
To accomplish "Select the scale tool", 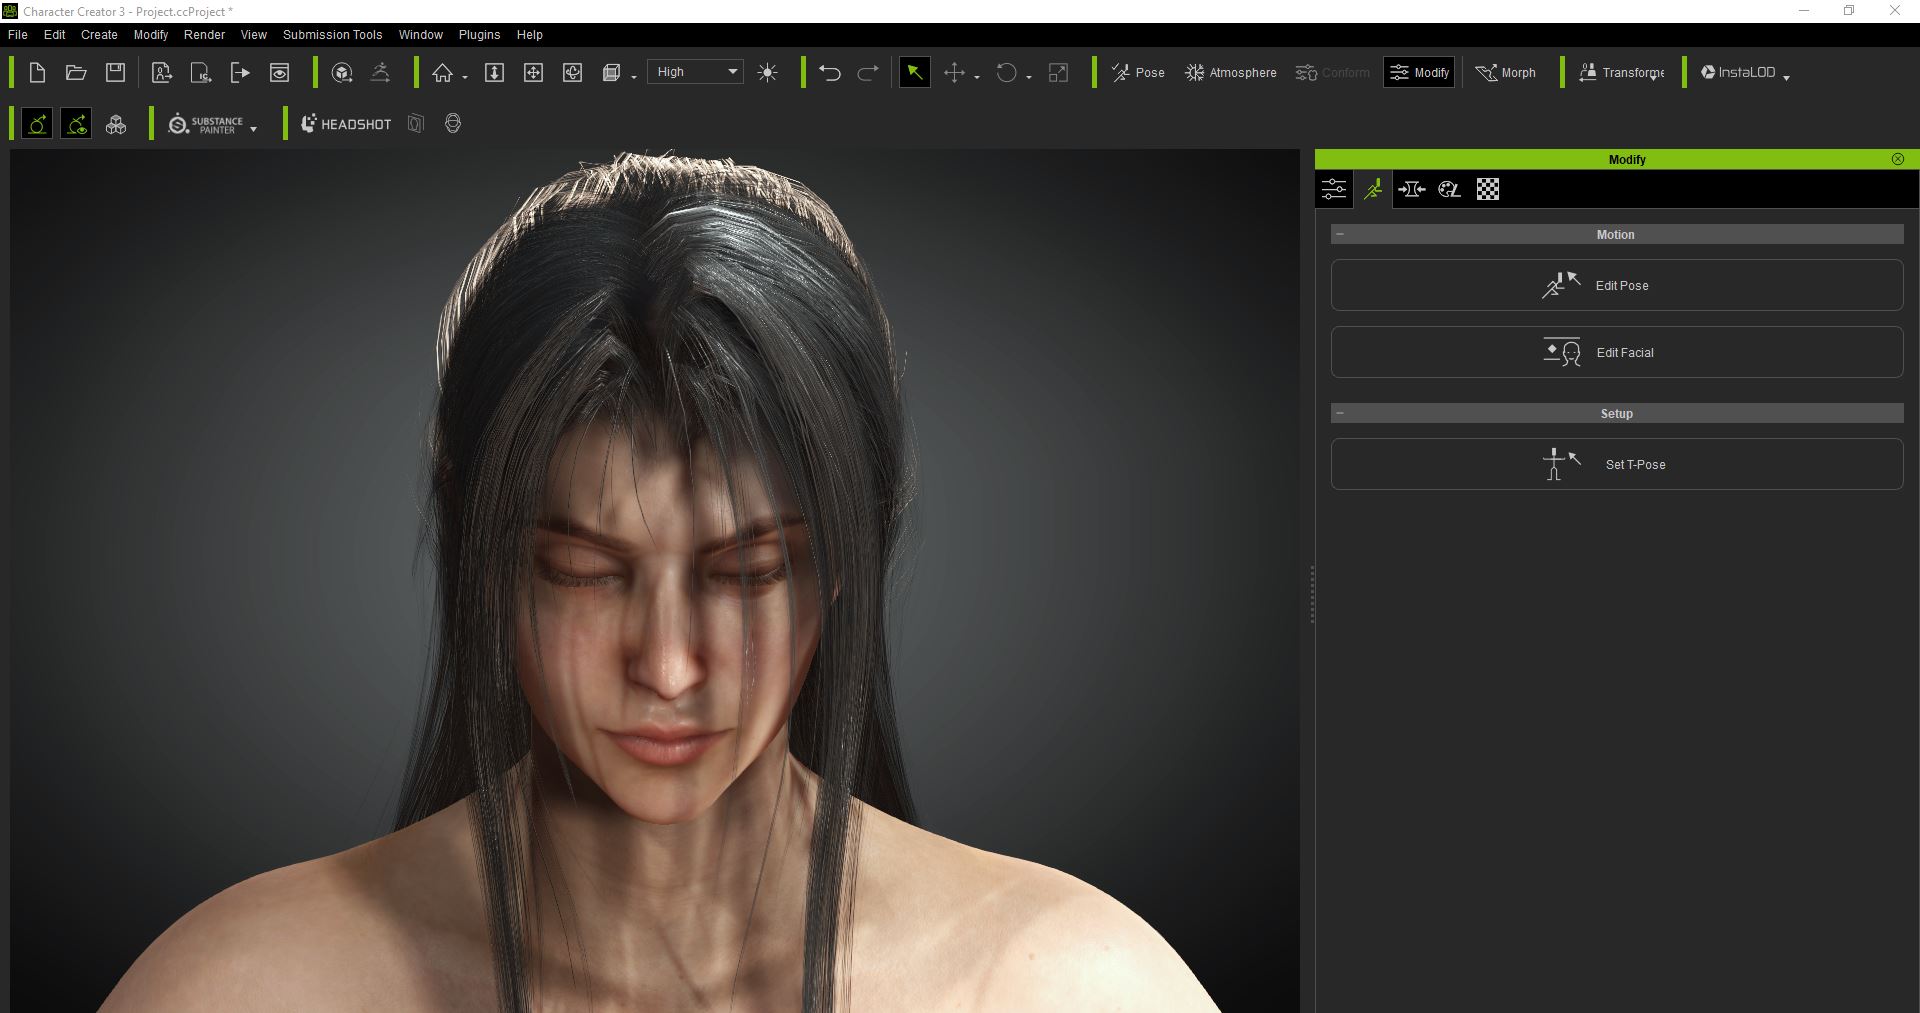I will click(1058, 72).
